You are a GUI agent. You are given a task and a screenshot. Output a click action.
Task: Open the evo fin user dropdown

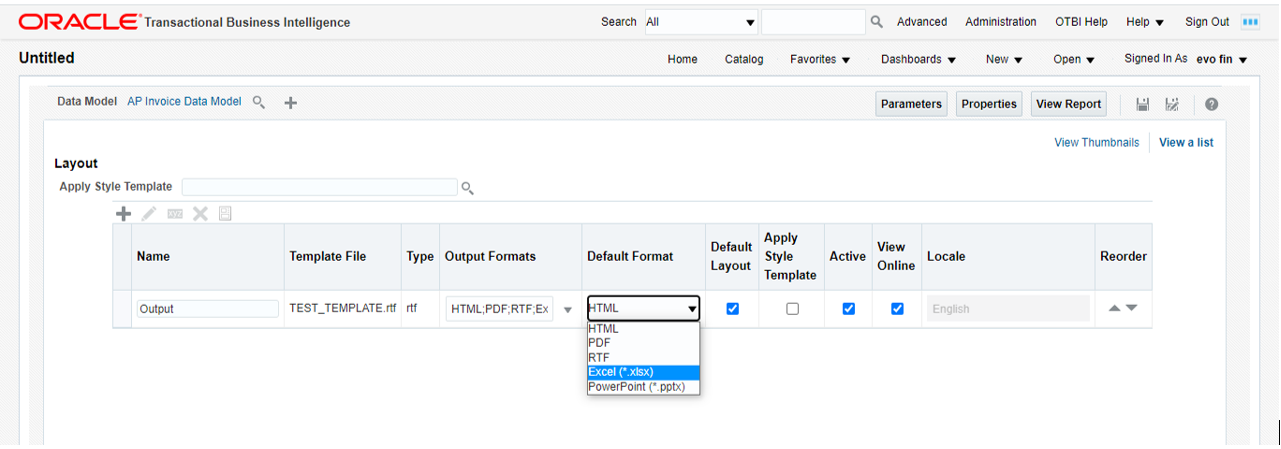click(1222, 59)
